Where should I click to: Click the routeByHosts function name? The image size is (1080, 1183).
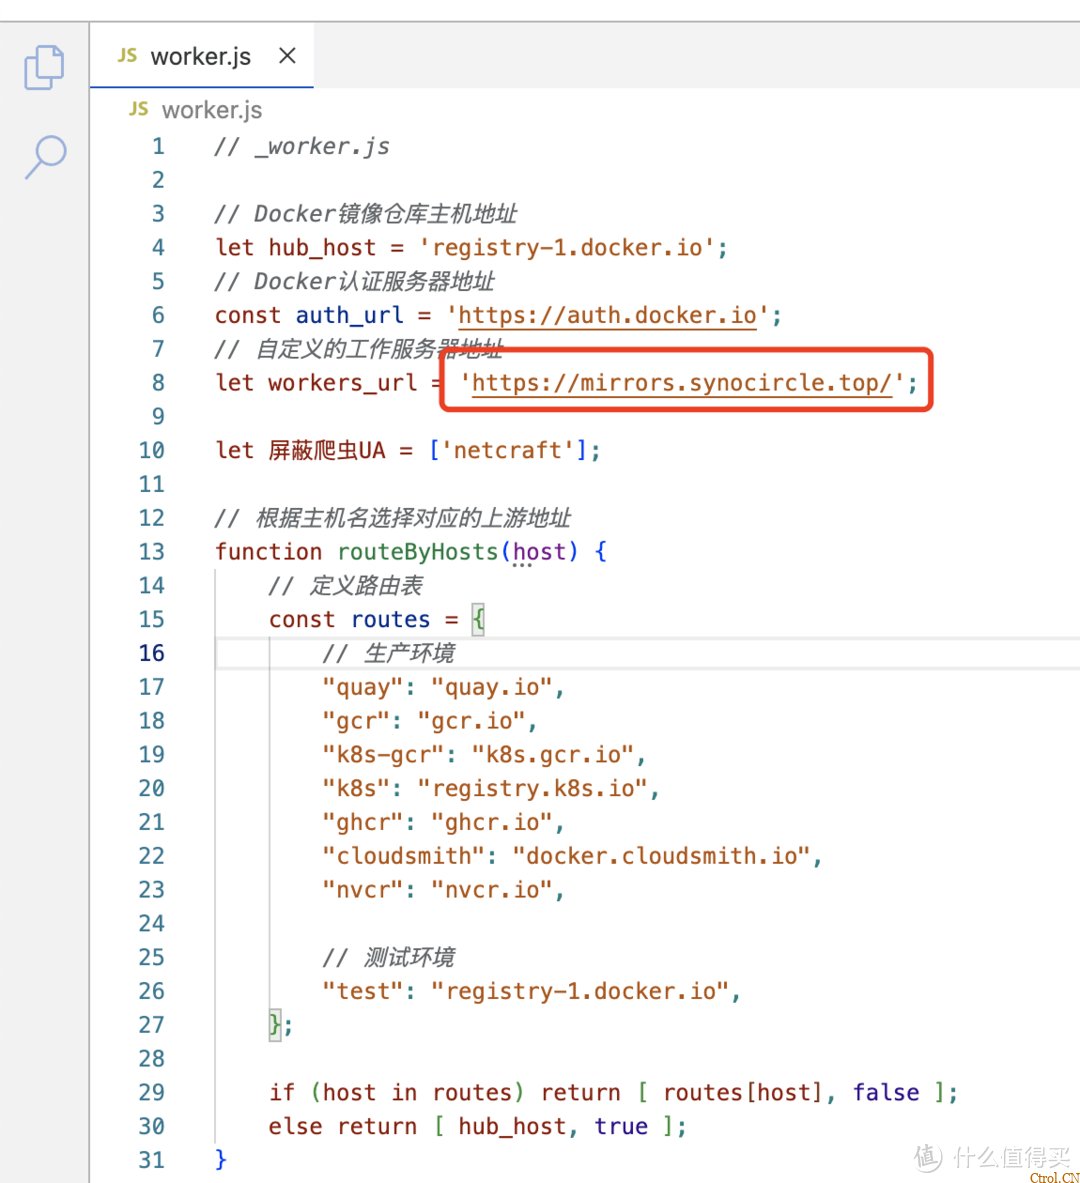click(x=417, y=552)
